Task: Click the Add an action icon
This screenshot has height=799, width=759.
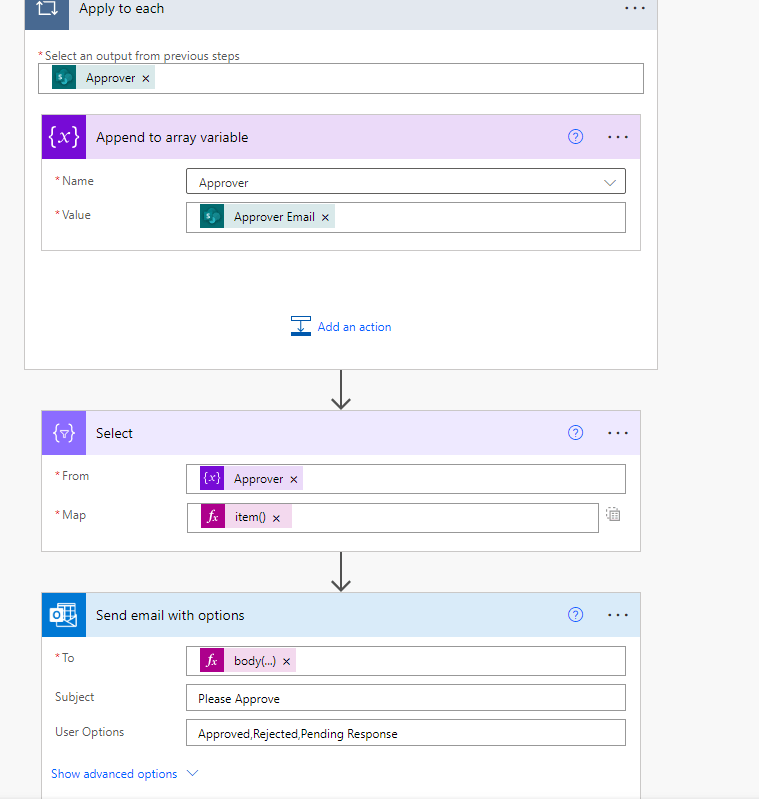Action: point(301,326)
